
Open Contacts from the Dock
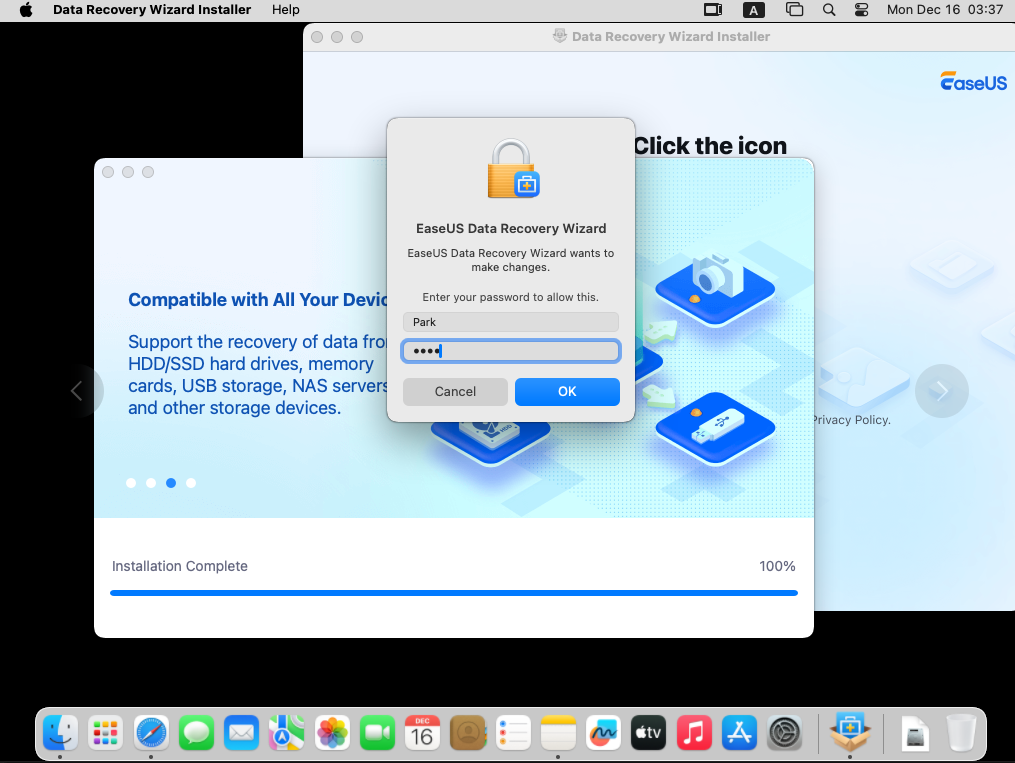pyautogui.click(x=467, y=733)
